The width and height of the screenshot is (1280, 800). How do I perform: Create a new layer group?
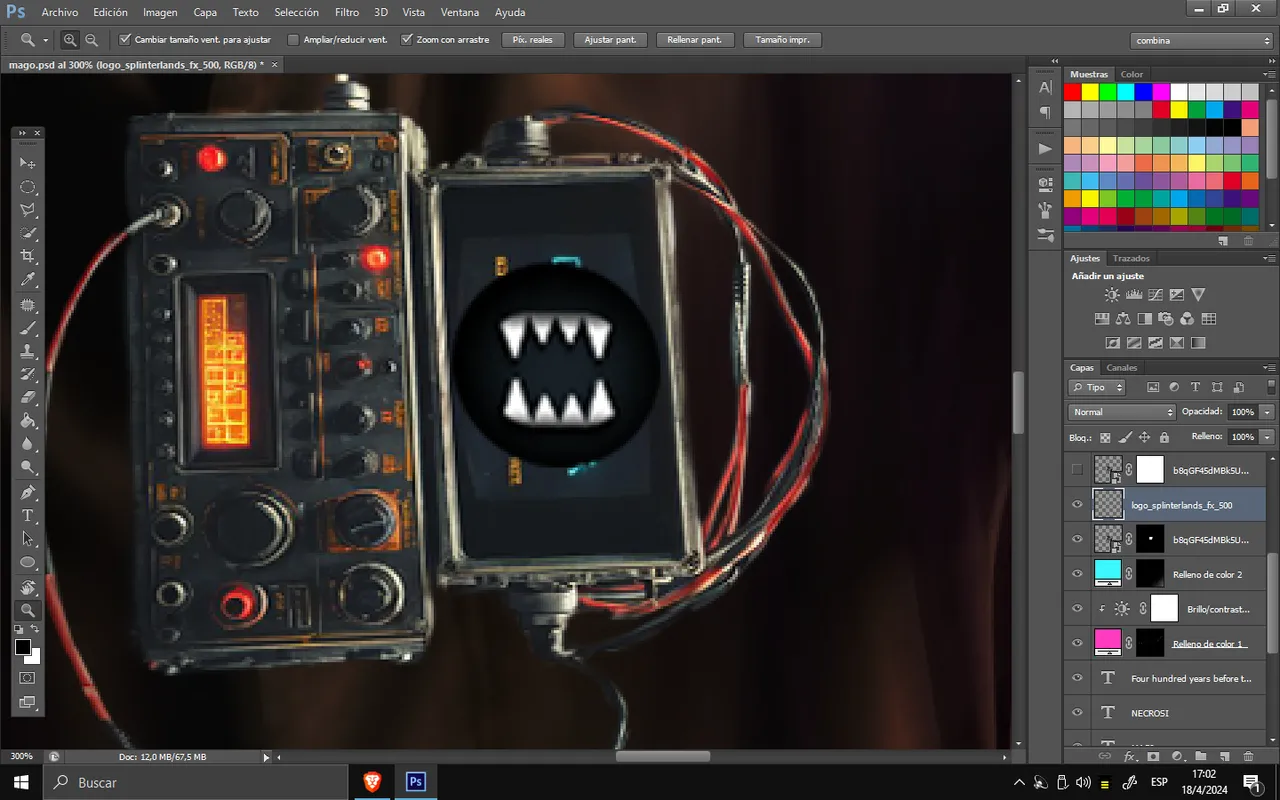click(1201, 756)
